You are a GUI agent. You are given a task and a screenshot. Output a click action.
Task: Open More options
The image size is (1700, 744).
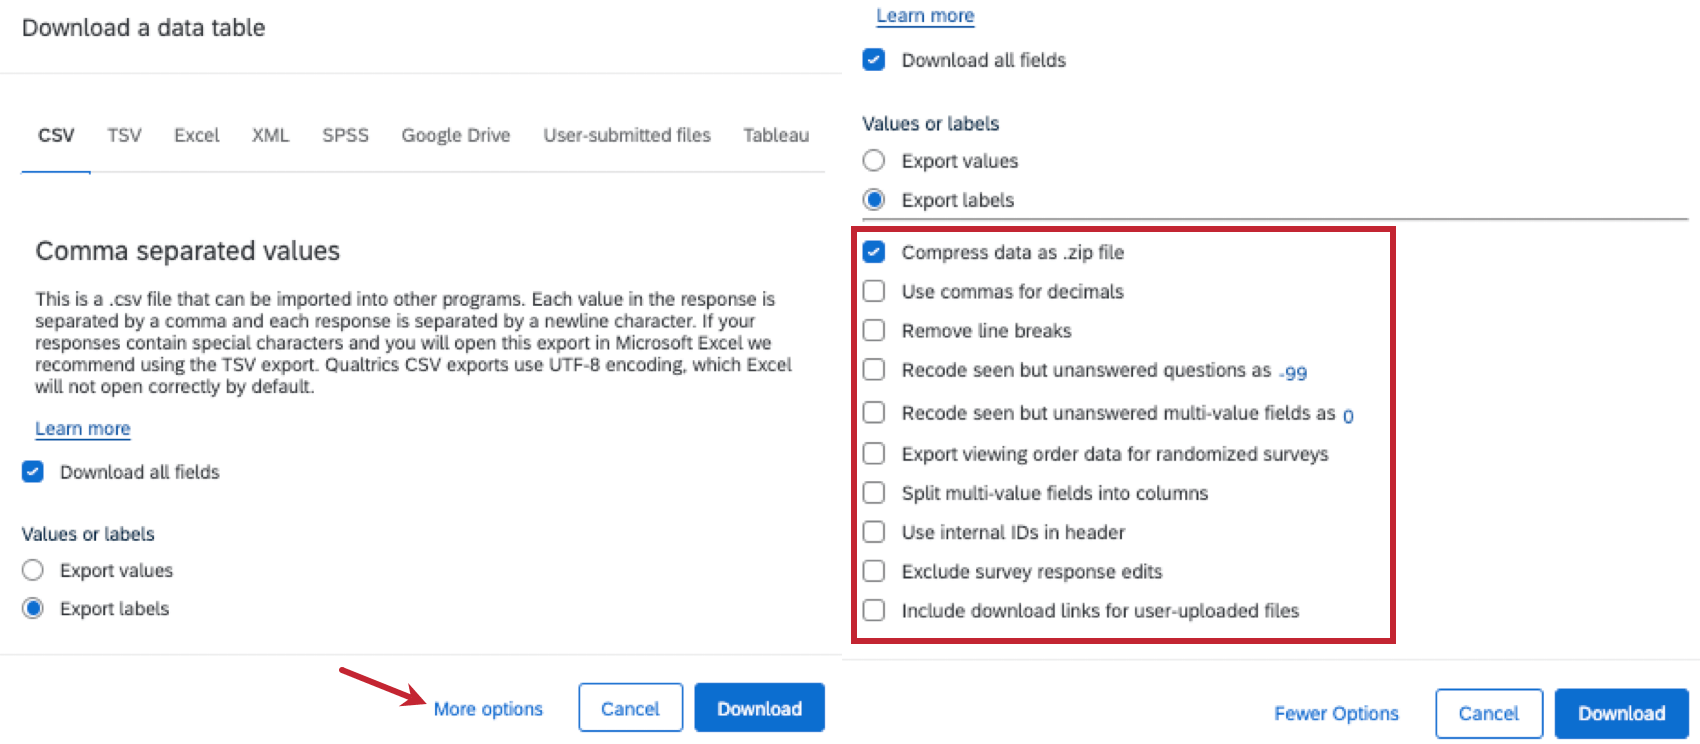pyautogui.click(x=489, y=708)
